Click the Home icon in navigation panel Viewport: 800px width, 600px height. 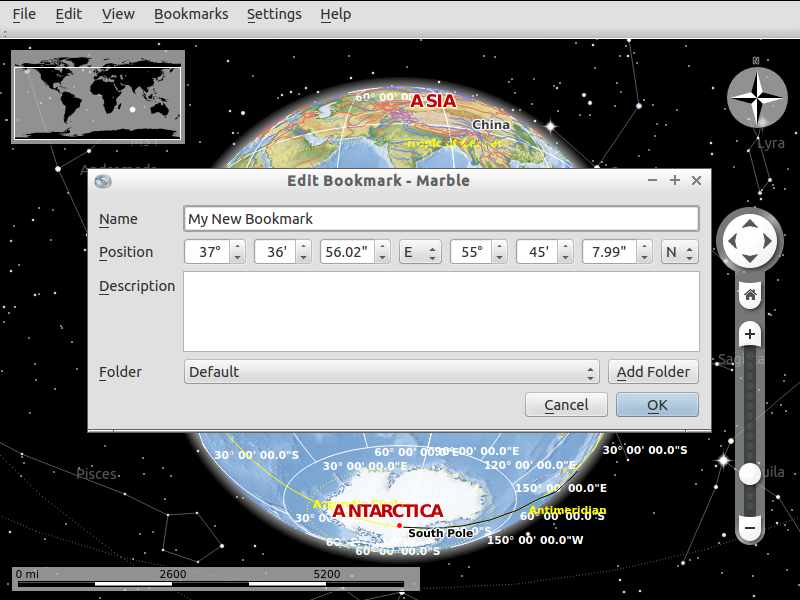click(x=749, y=293)
